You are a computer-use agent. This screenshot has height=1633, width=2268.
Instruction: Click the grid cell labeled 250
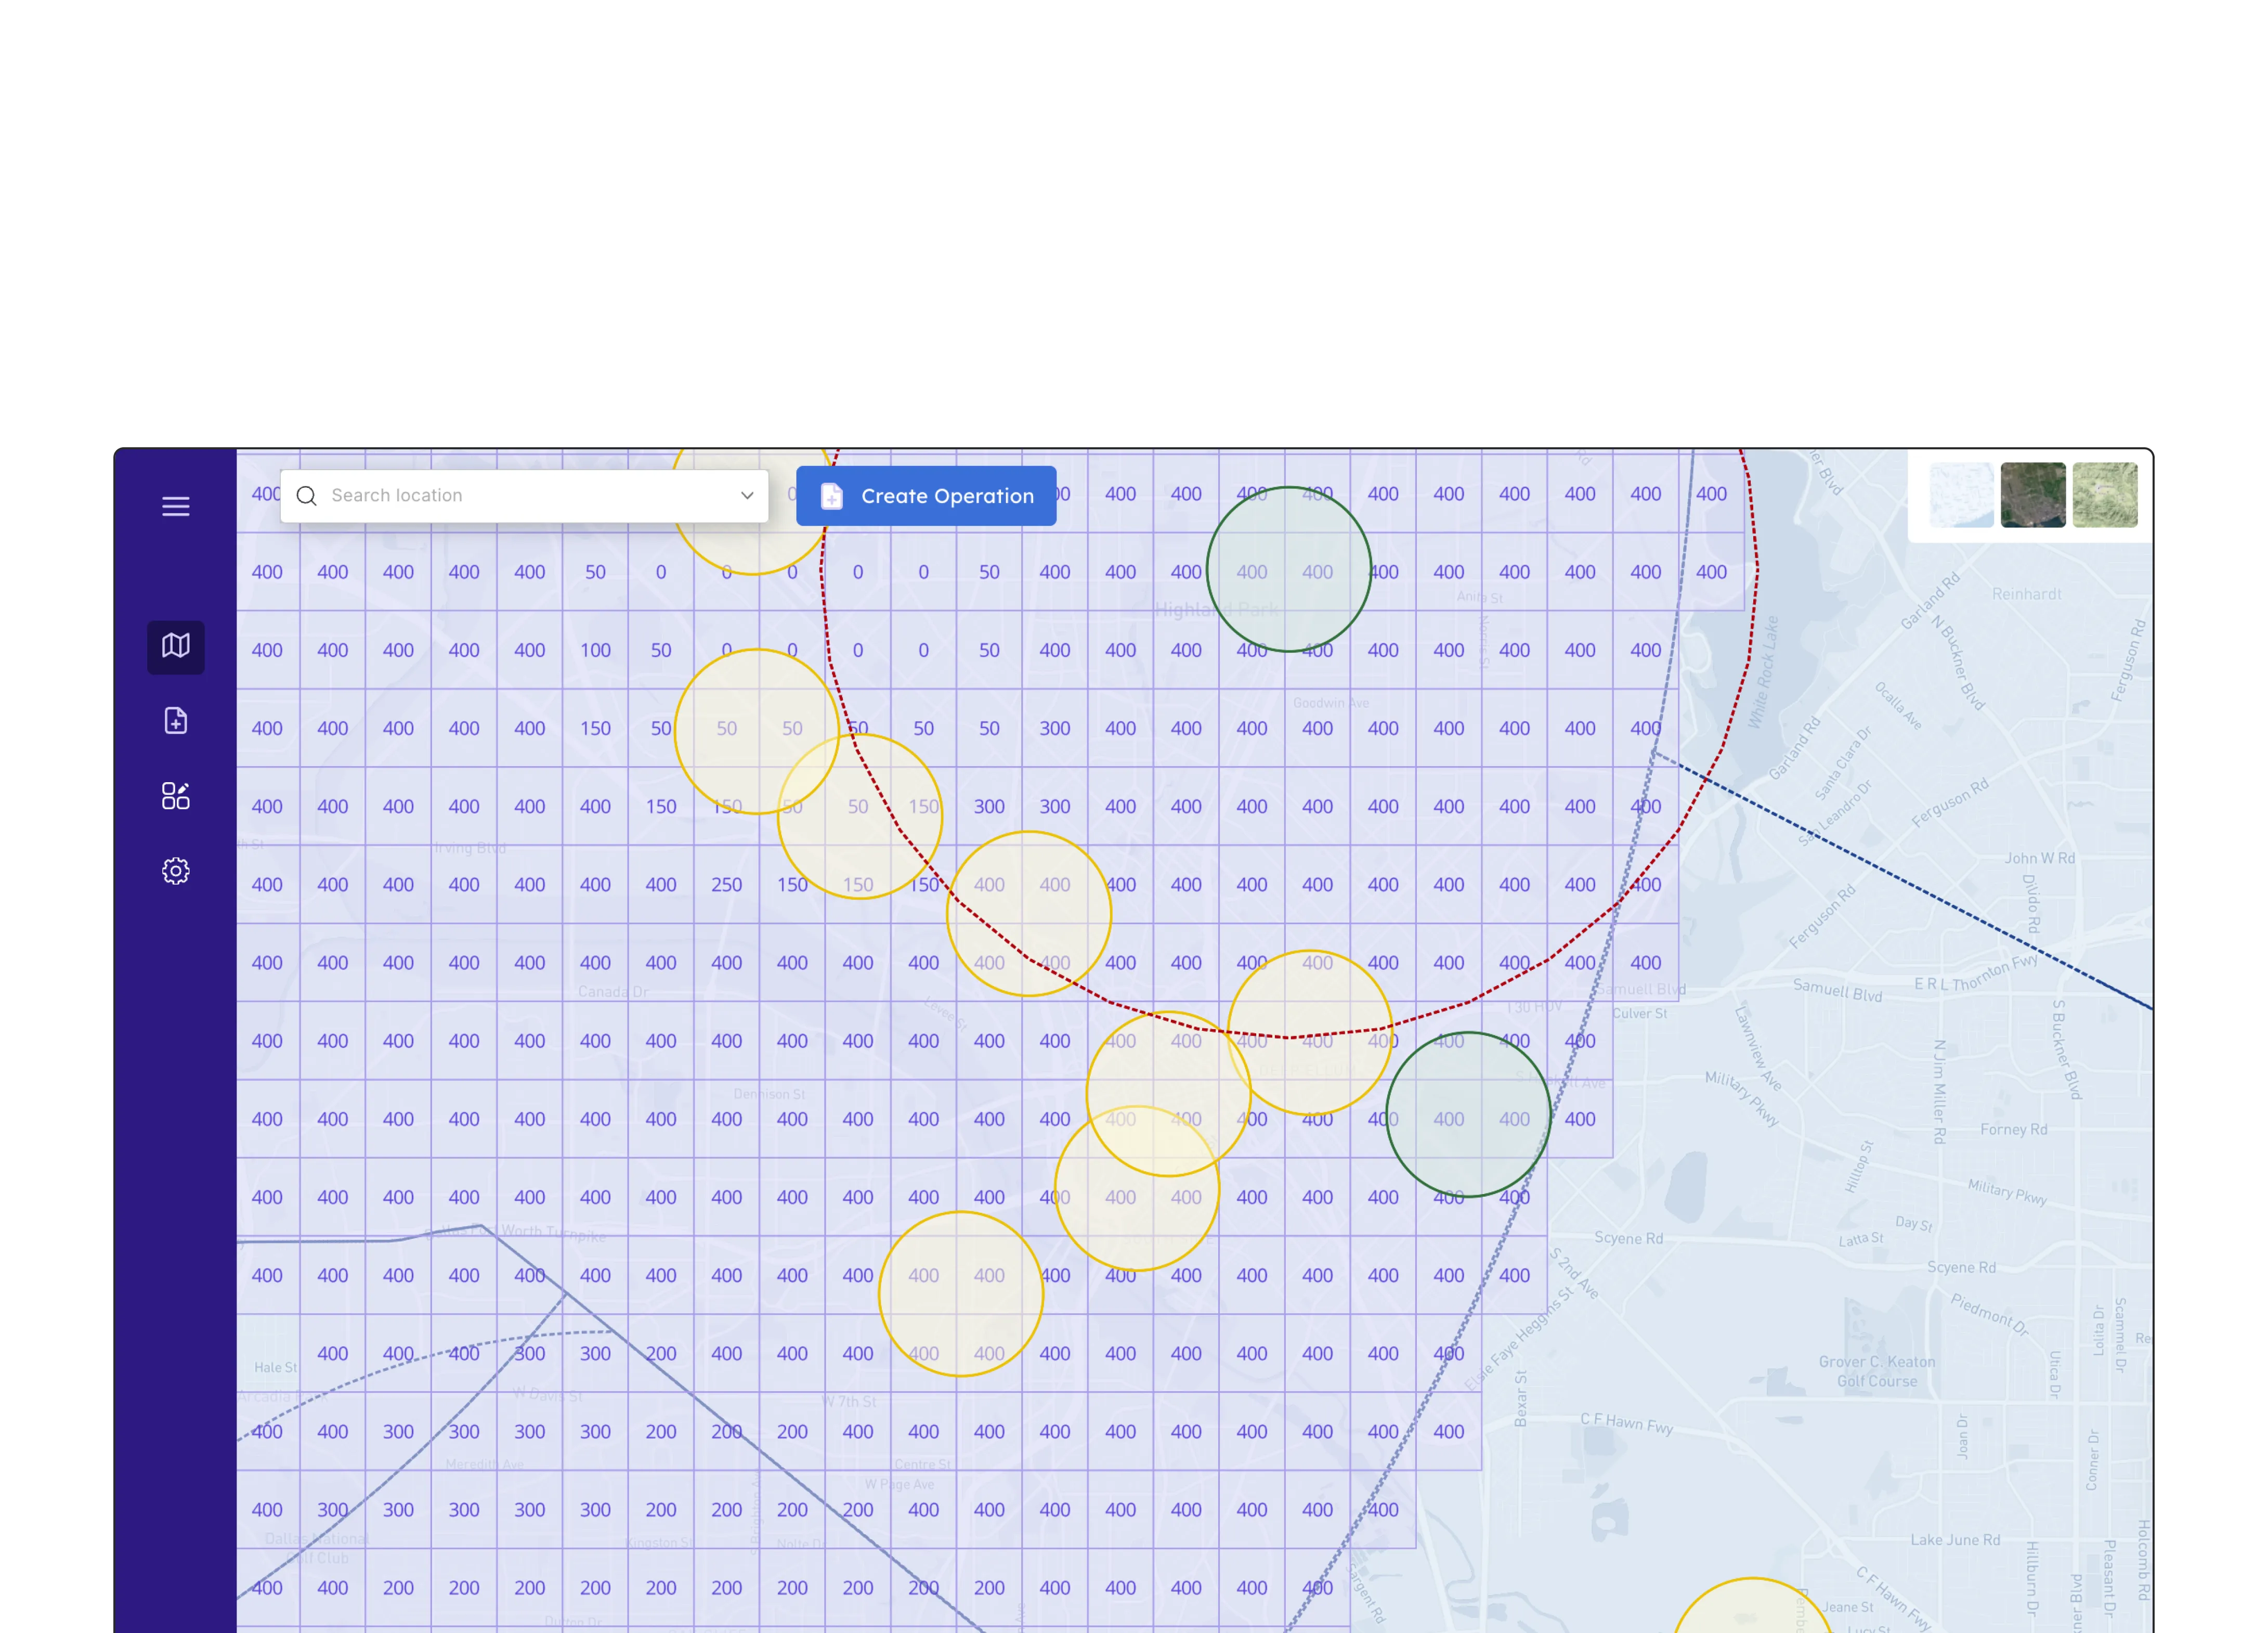coord(726,885)
